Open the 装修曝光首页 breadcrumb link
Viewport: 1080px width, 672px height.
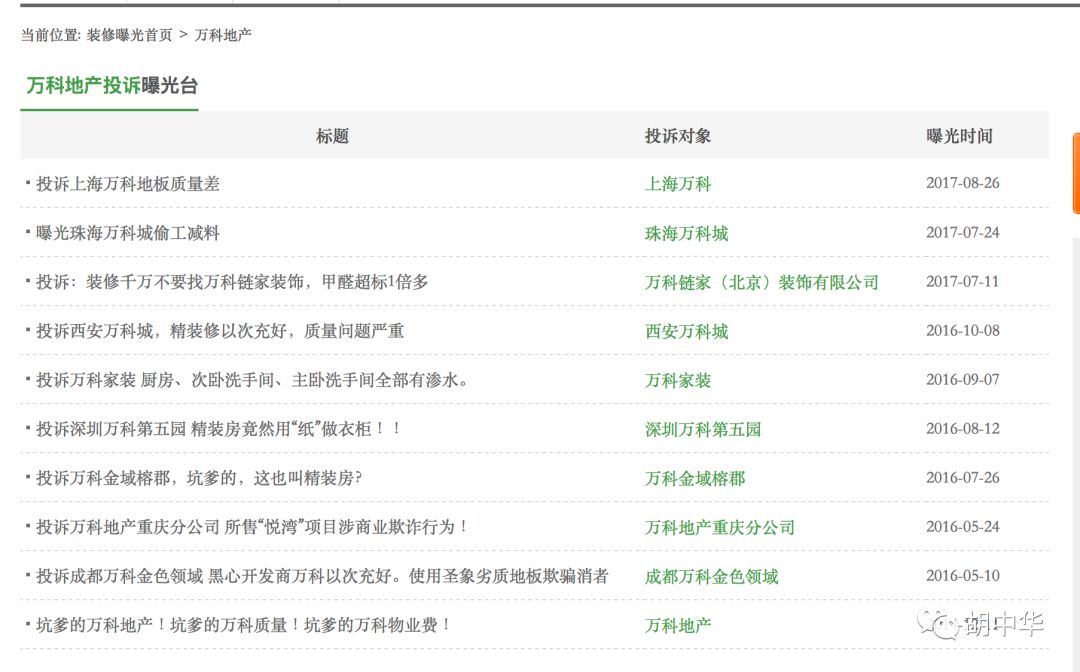(x=129, y=35)
